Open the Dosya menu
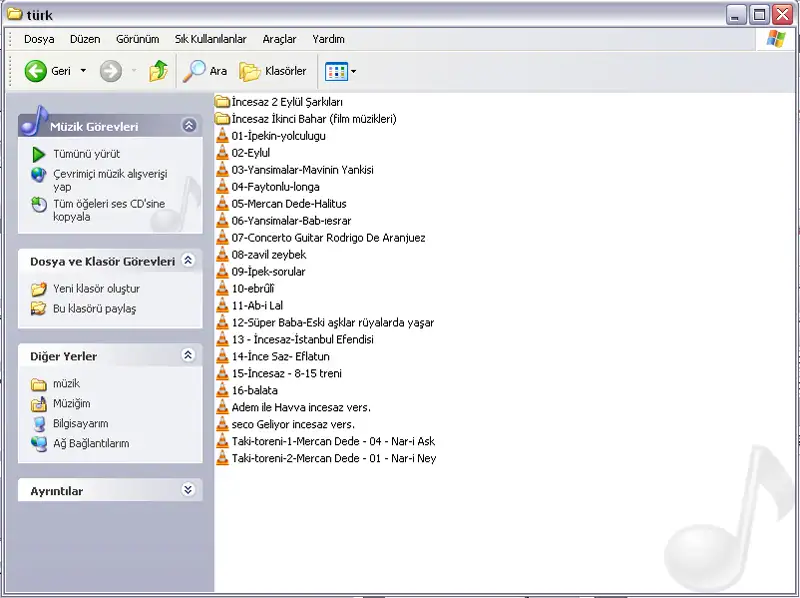Image resolution: width=800 pixels, height=598 pixels. (x=39, y=39)
